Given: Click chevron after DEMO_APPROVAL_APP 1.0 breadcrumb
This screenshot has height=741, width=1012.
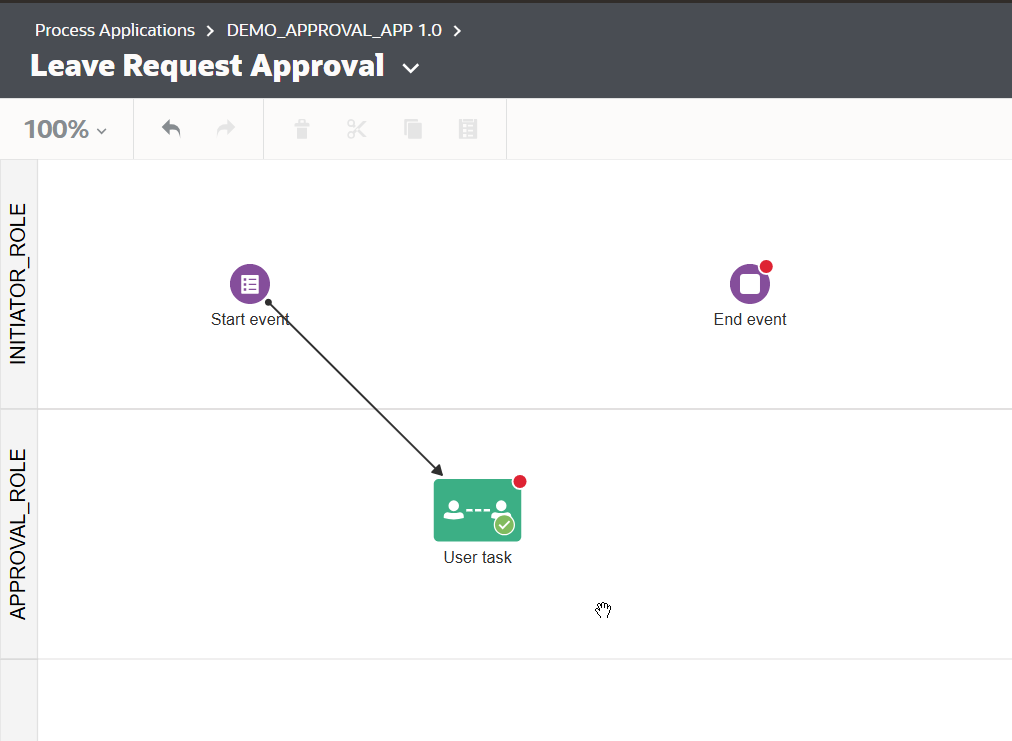Looking at the screenshot, I should pos(457,30).
